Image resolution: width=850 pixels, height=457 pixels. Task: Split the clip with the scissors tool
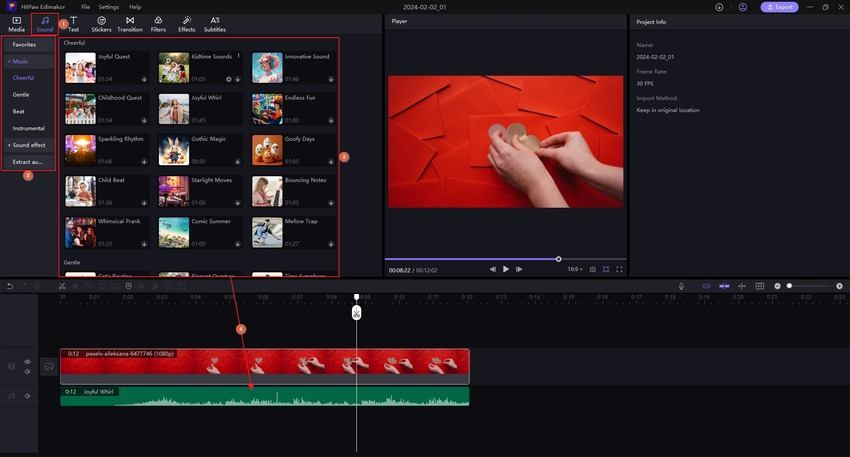(62, 286)
